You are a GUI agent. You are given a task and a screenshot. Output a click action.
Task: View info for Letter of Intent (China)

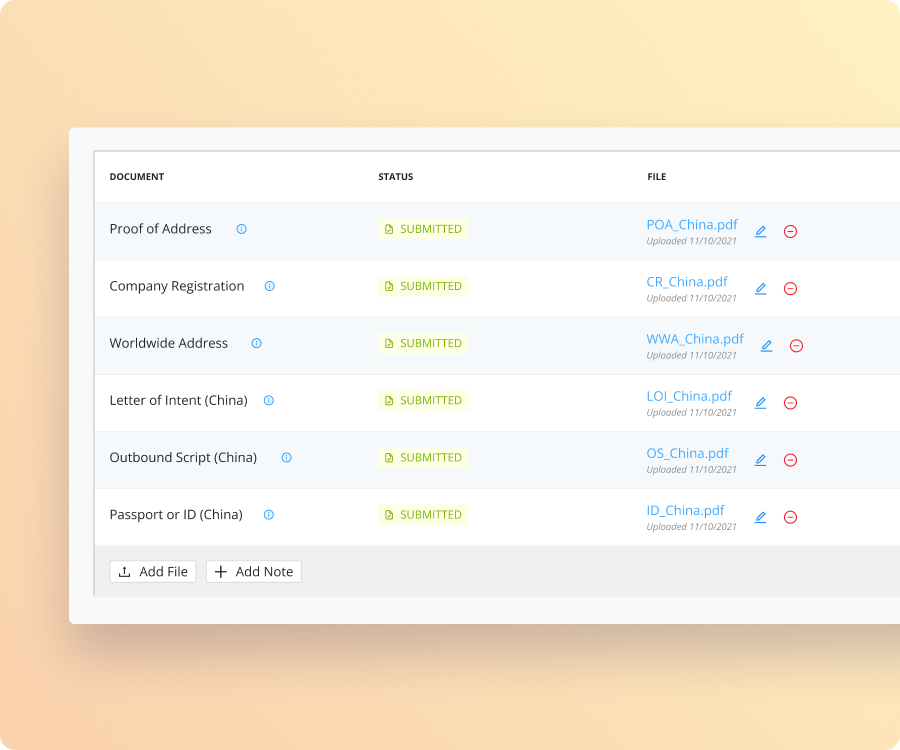tap(268, 400)
